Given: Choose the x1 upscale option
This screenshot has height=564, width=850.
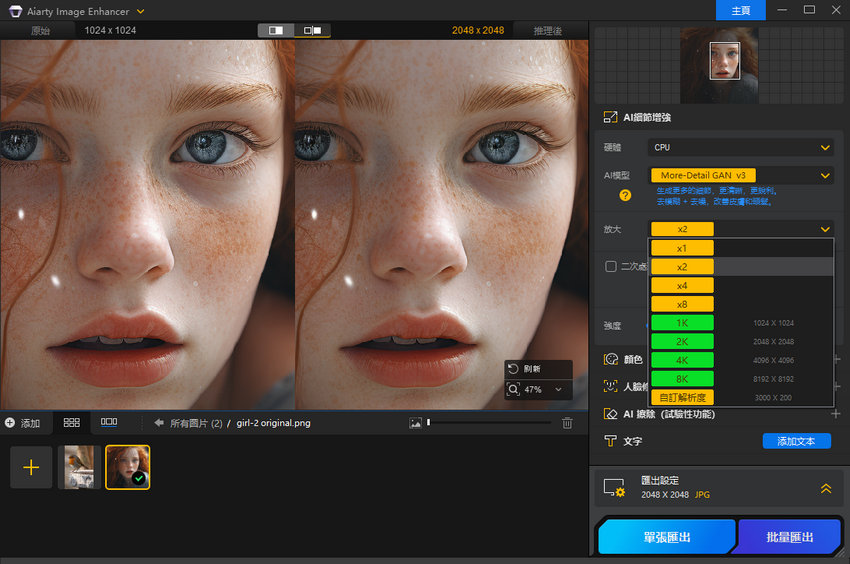Looking at the screenshot, I should [740, 248].
